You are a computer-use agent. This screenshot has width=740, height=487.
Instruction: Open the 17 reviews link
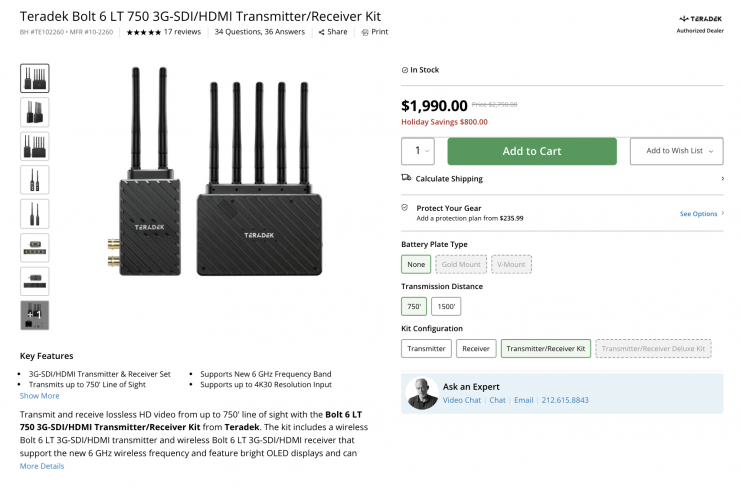[x=182, y=32]
